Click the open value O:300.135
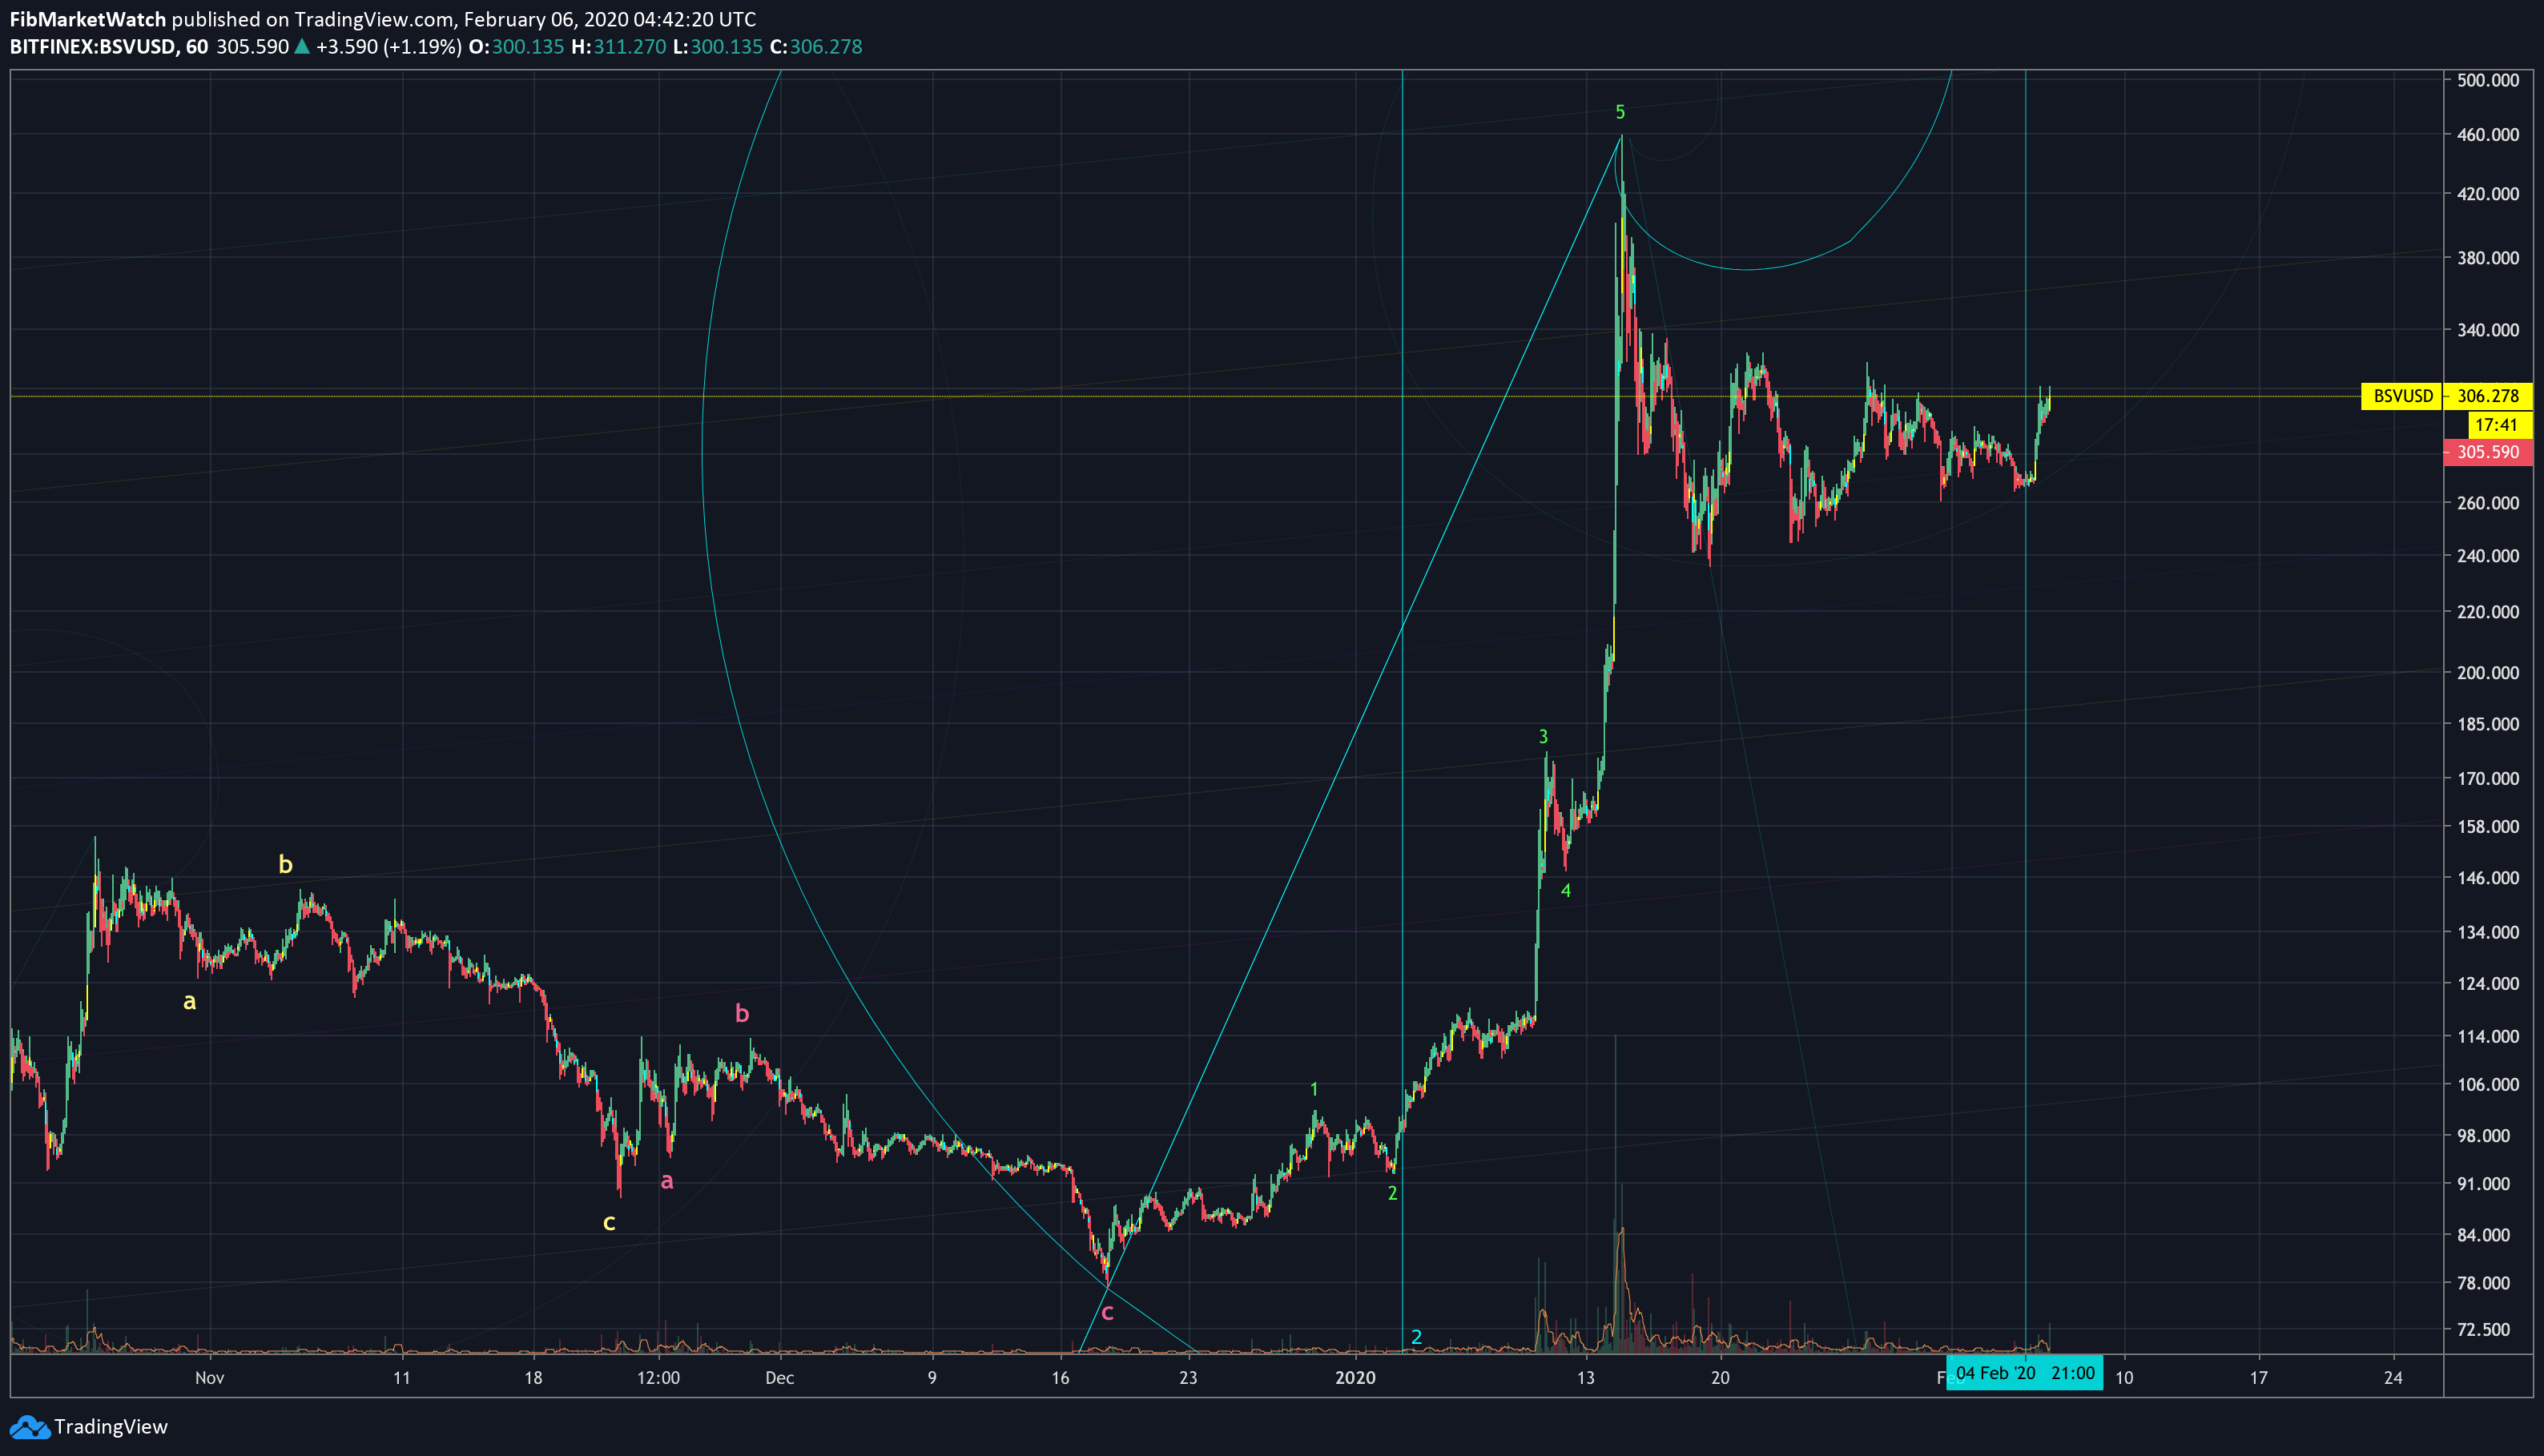This screenshot has height=1456, width=2544. [x=516, y=47]
